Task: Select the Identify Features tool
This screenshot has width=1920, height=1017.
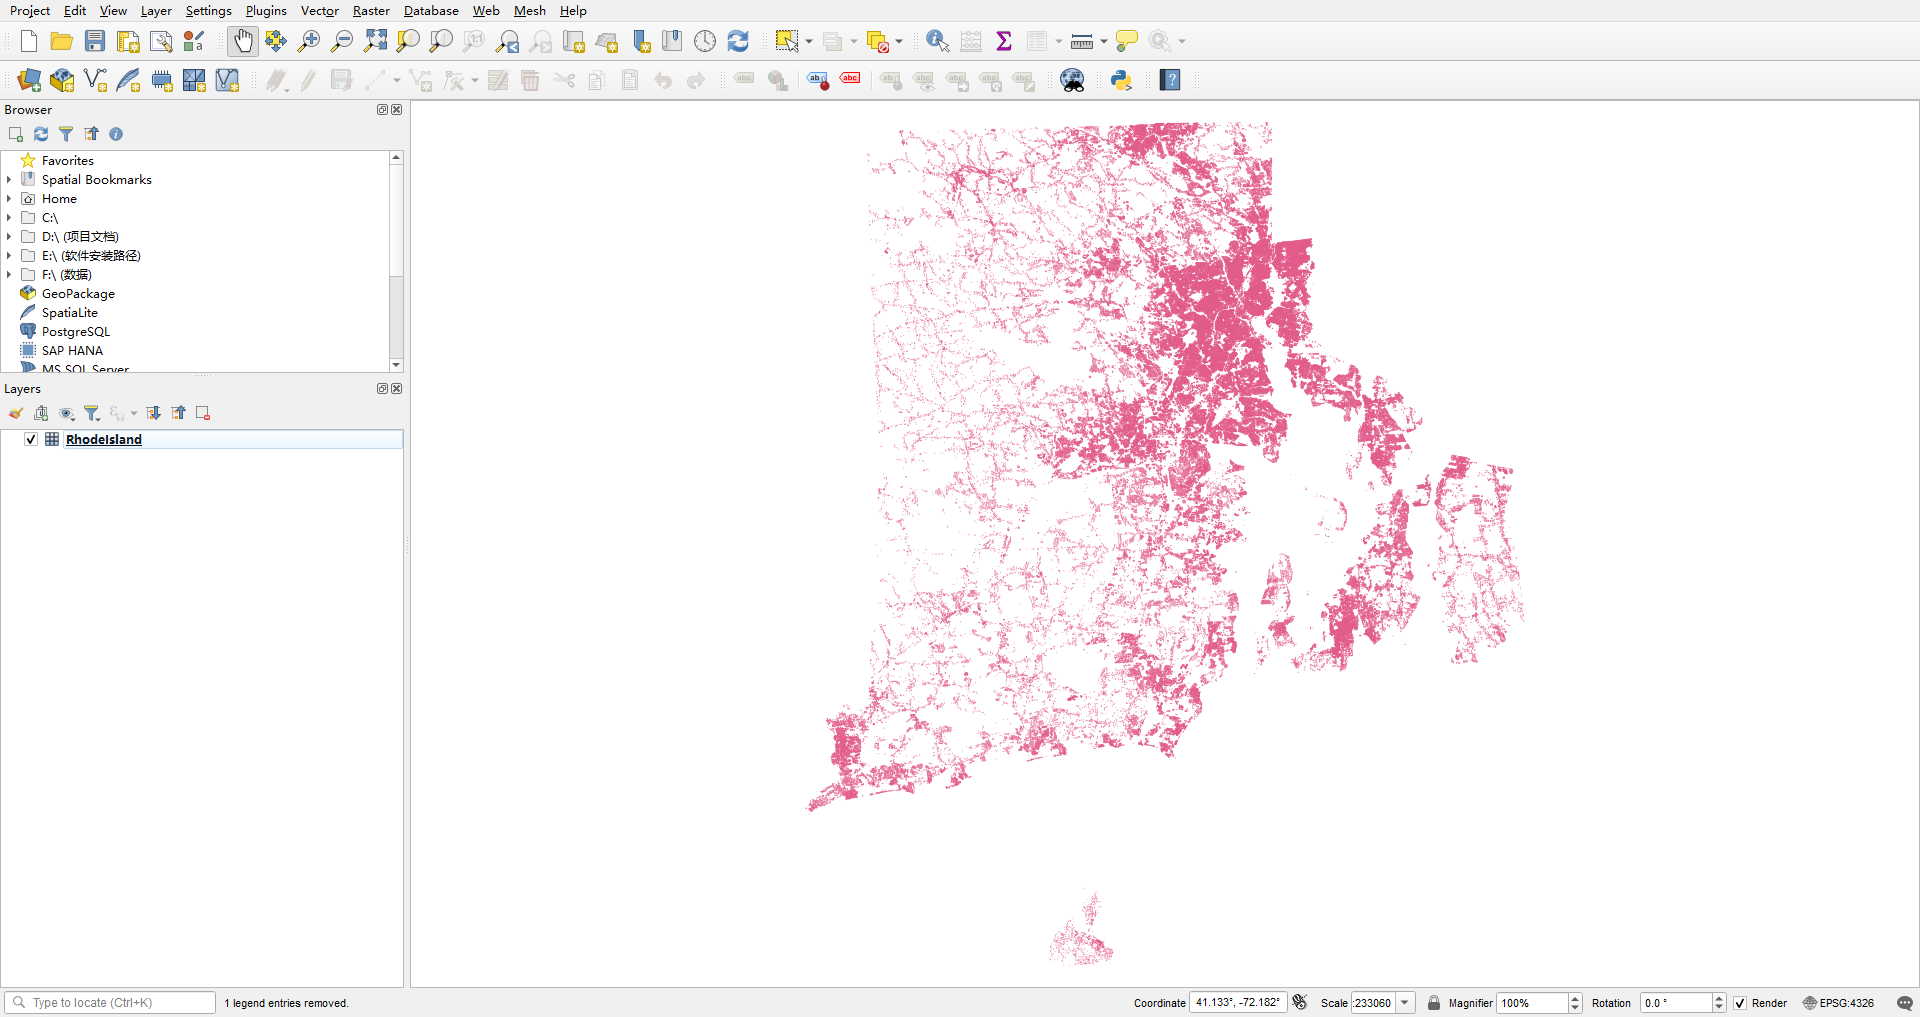Action: [x=937, y=41]
